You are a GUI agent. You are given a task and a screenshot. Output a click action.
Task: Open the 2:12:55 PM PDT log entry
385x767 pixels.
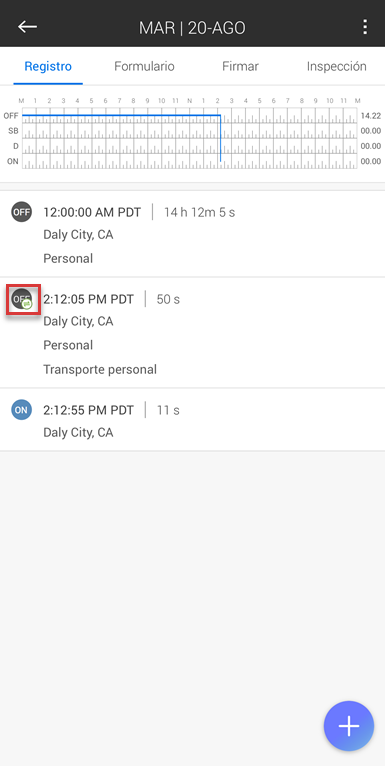click(192, 420)
